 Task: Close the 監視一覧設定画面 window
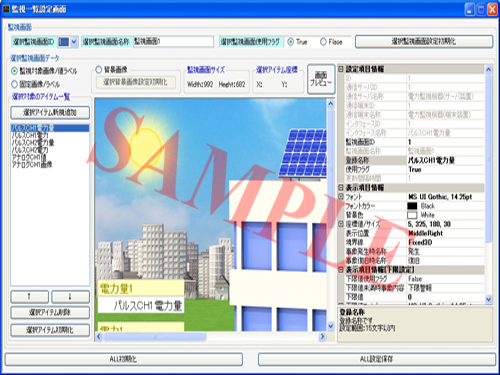[492, 9]
